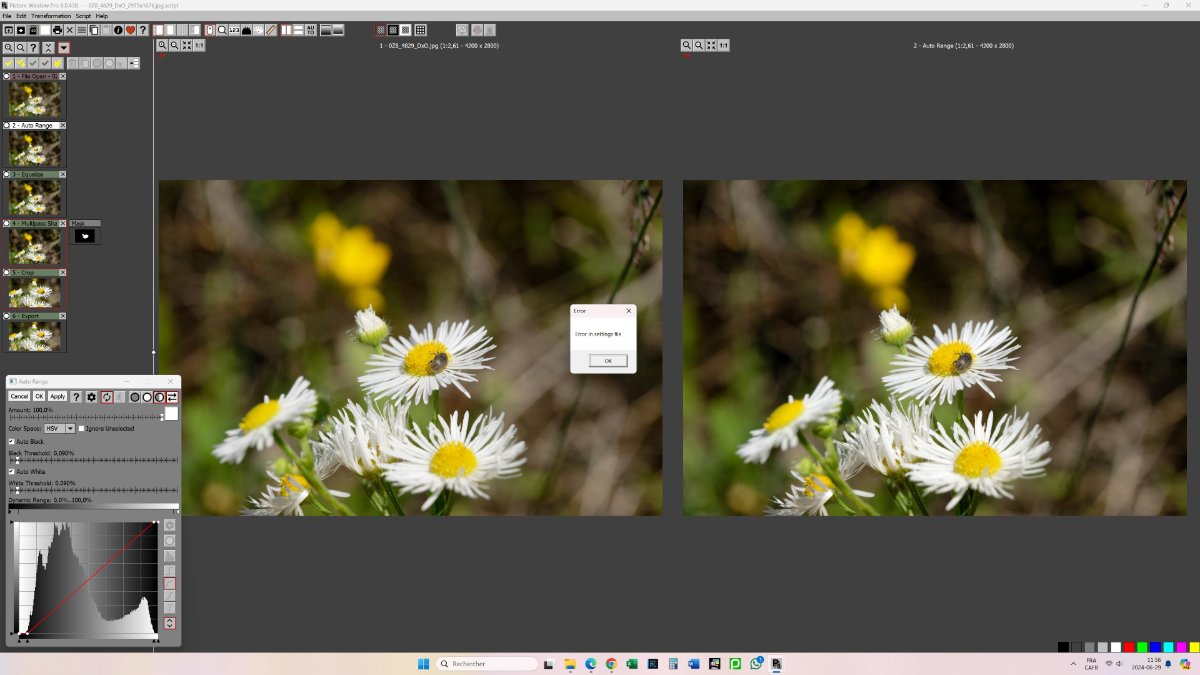Click 1:1 zoom button above the left image

pyautogui.click(x=198, y=45)
